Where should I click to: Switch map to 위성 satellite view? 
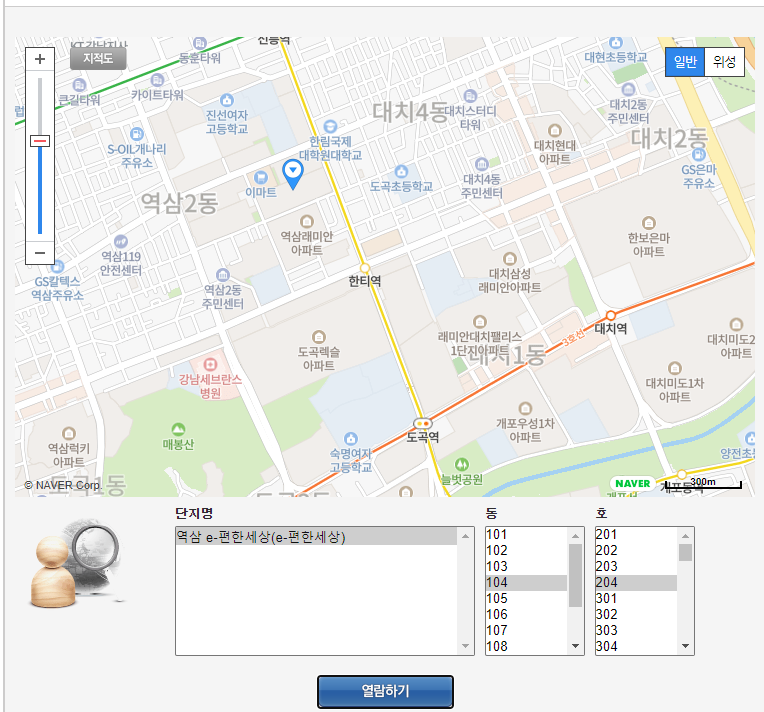click(x=724, y=62)
